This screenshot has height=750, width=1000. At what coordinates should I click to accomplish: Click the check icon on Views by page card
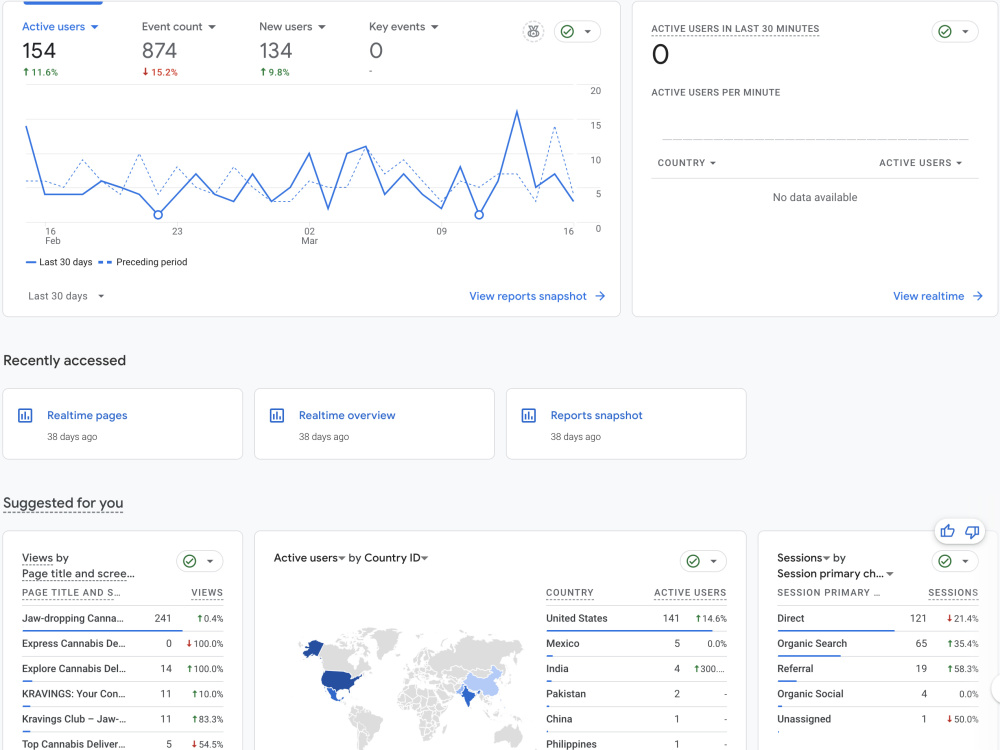point(189,561)
